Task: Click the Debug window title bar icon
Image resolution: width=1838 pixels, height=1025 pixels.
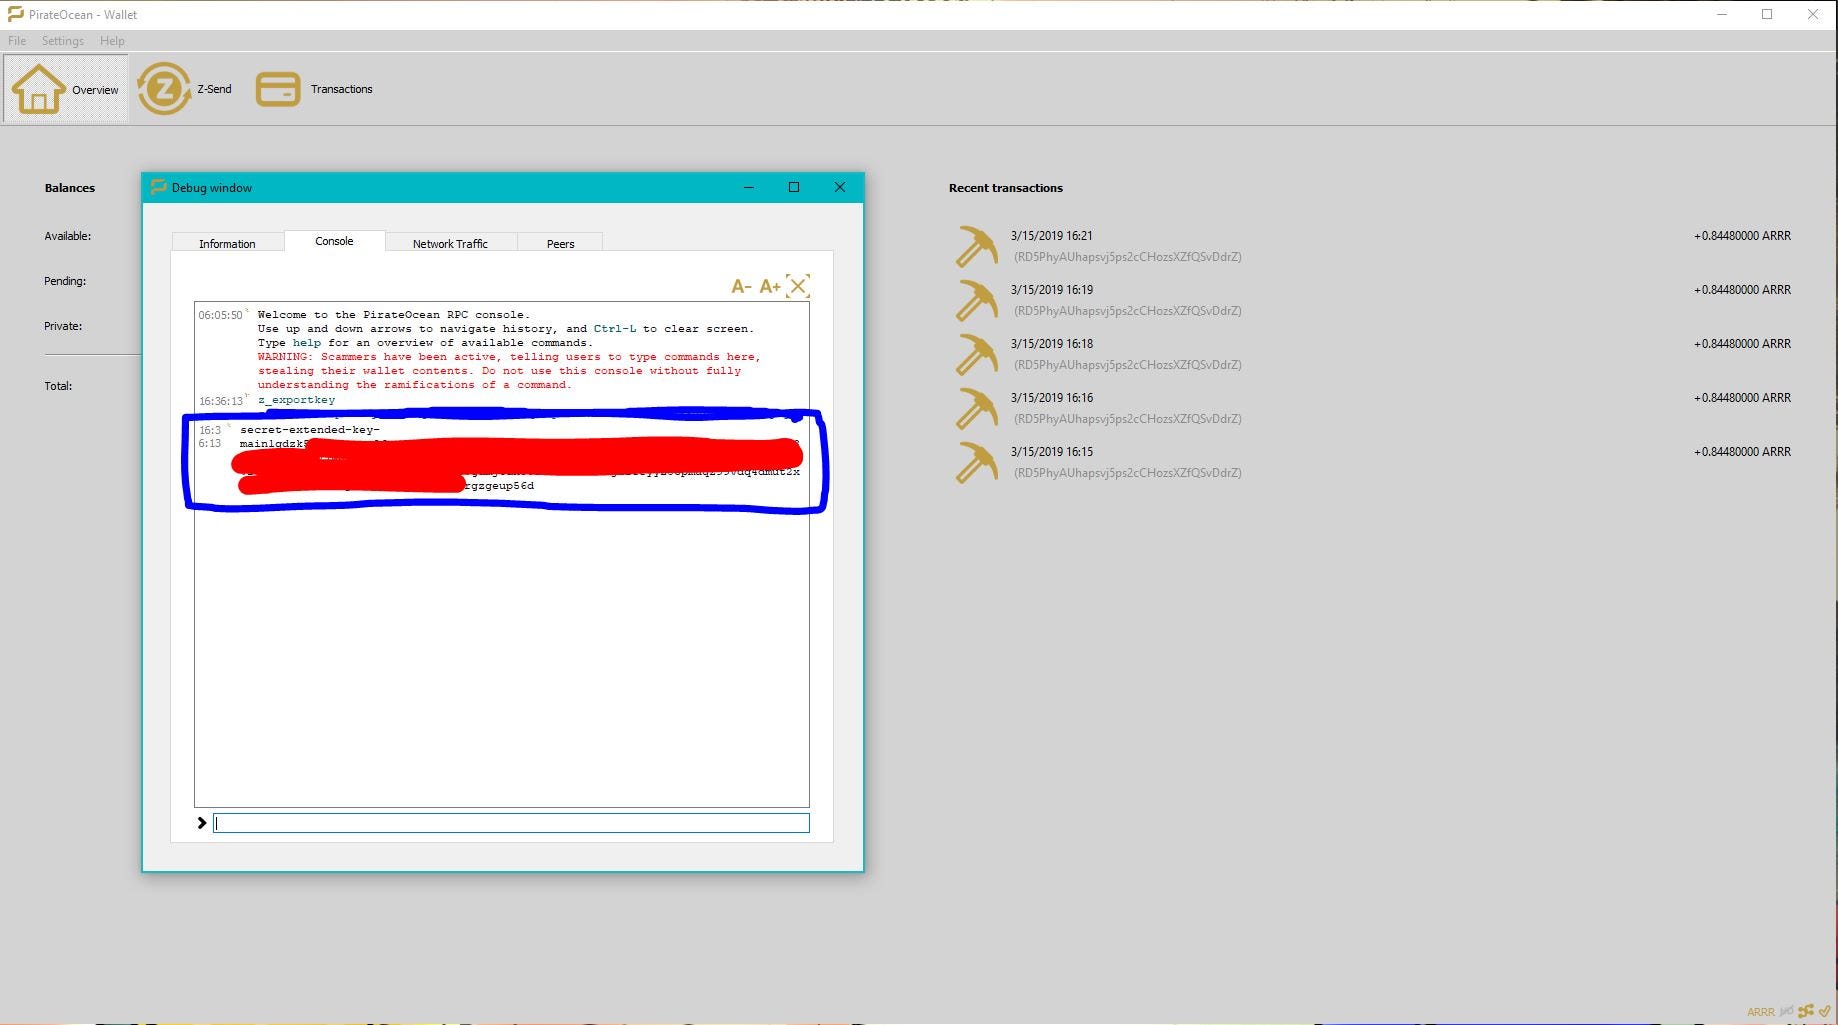Action: click(x=158, y=187)
